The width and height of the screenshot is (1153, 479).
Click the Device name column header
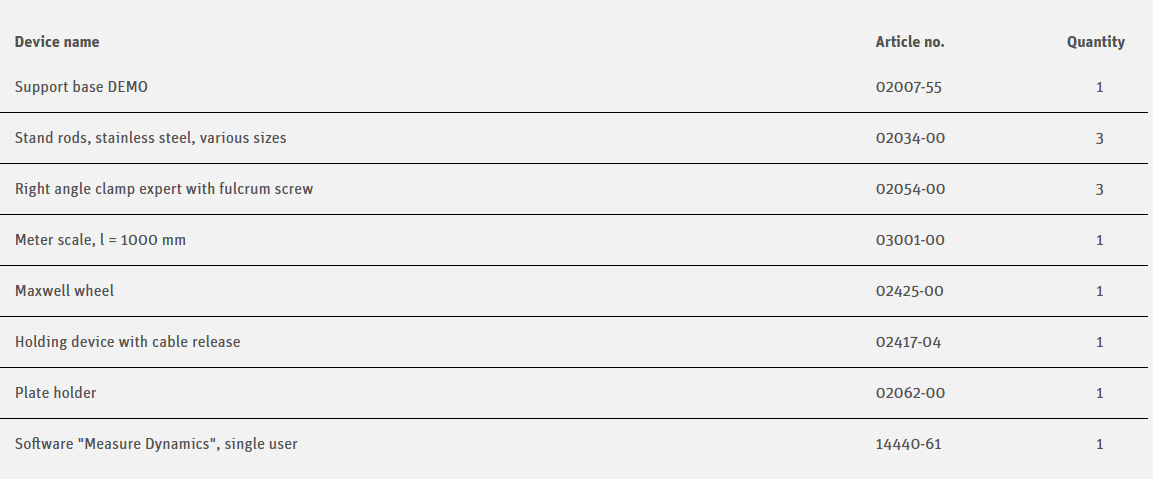[x=57, y=42]
